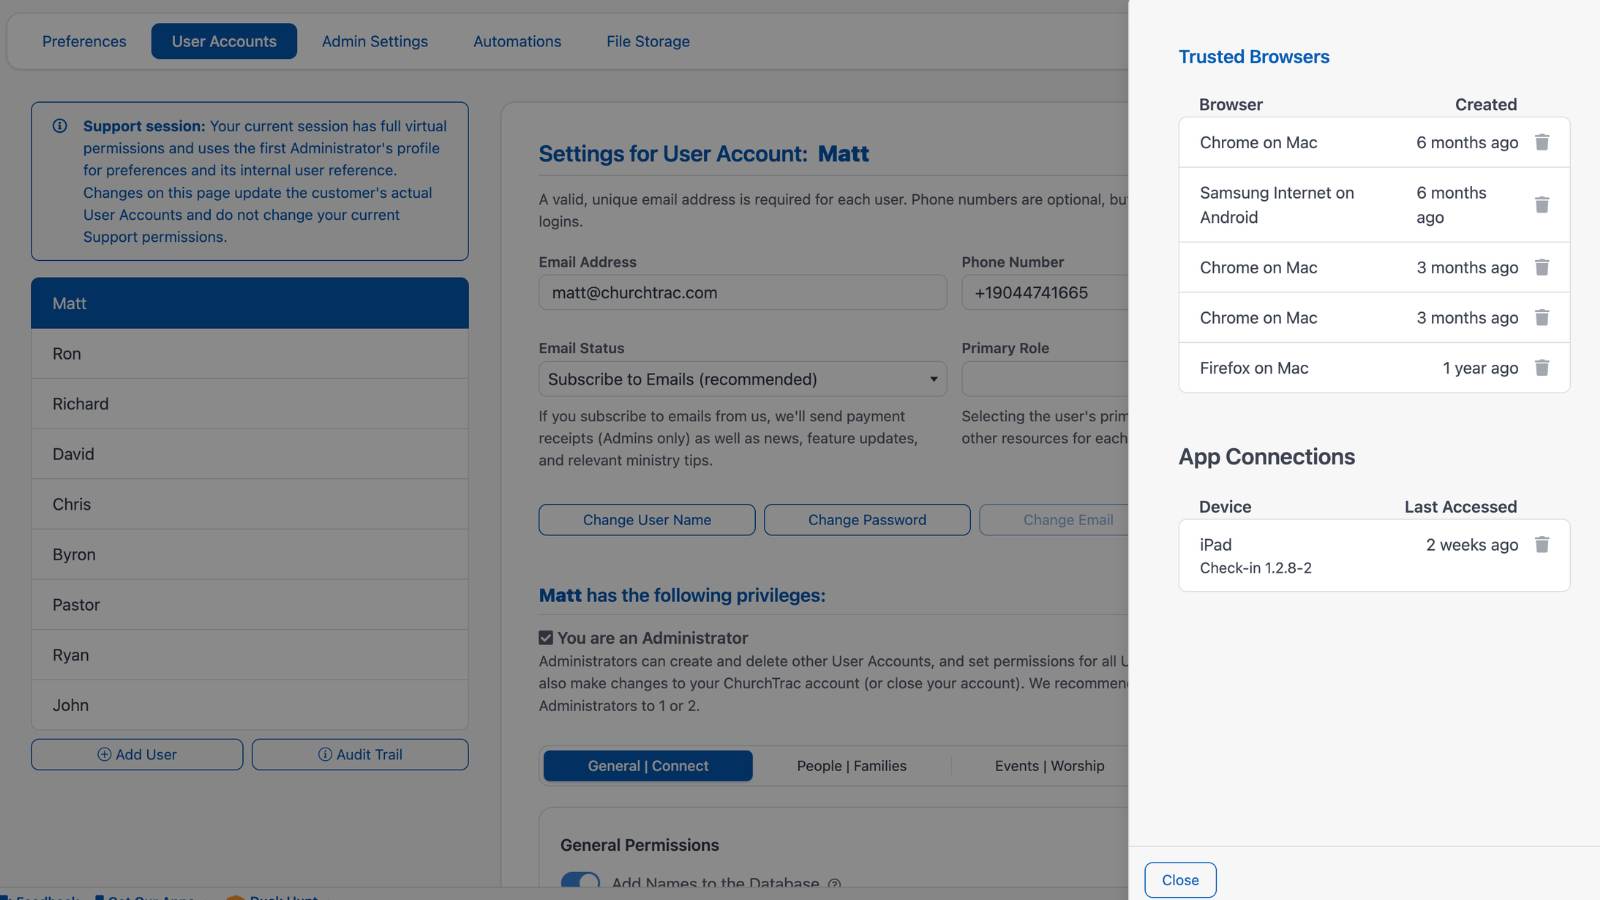Select the General | Connect permissions tab
The image size is (1600, 900).
pos(648,766)
